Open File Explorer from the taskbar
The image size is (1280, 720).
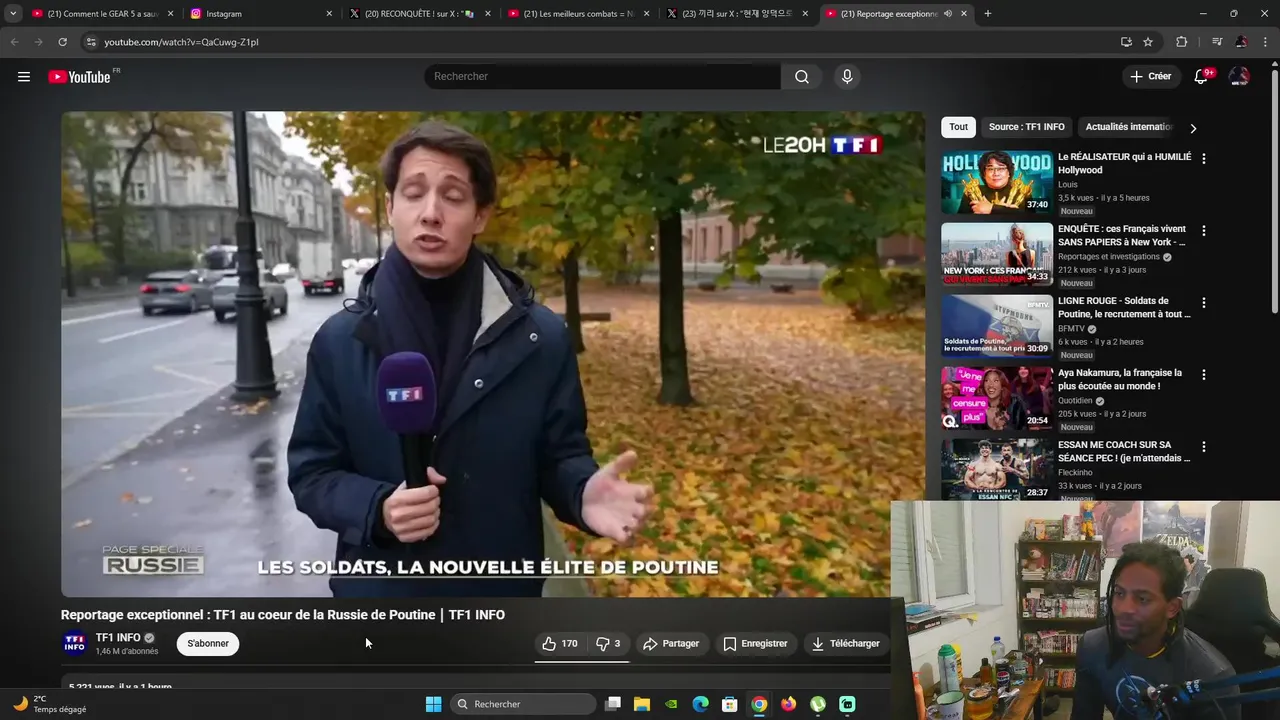pyautogui.click(x=642, y=704)
